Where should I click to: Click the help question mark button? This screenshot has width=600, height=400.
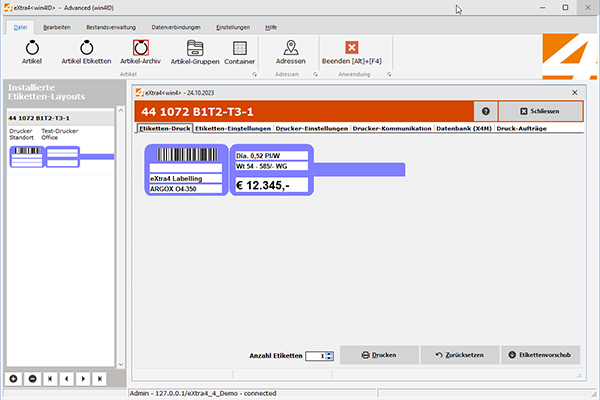pyautogui.click(x=485, y=112)
